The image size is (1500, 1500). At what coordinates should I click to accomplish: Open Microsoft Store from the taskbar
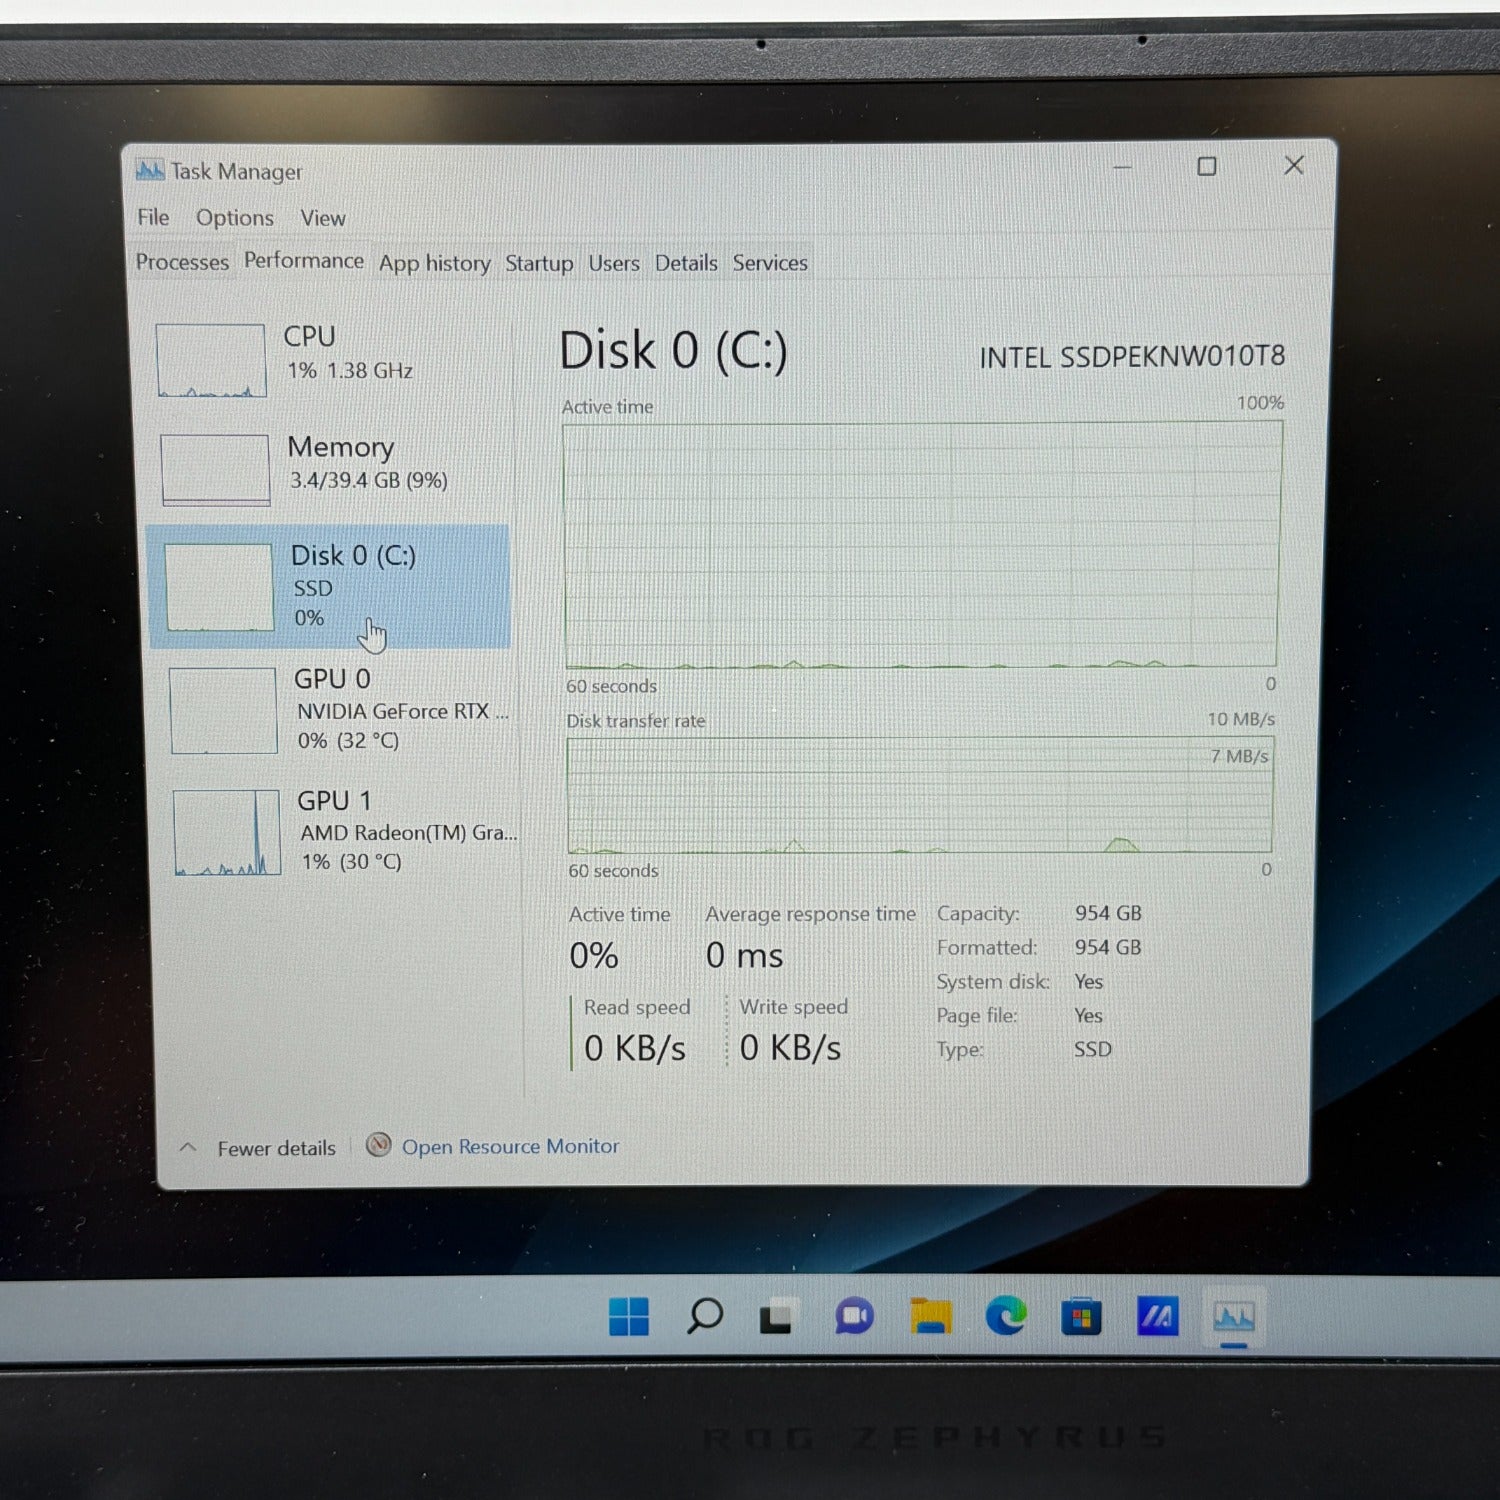(x=1081, y=1318)
